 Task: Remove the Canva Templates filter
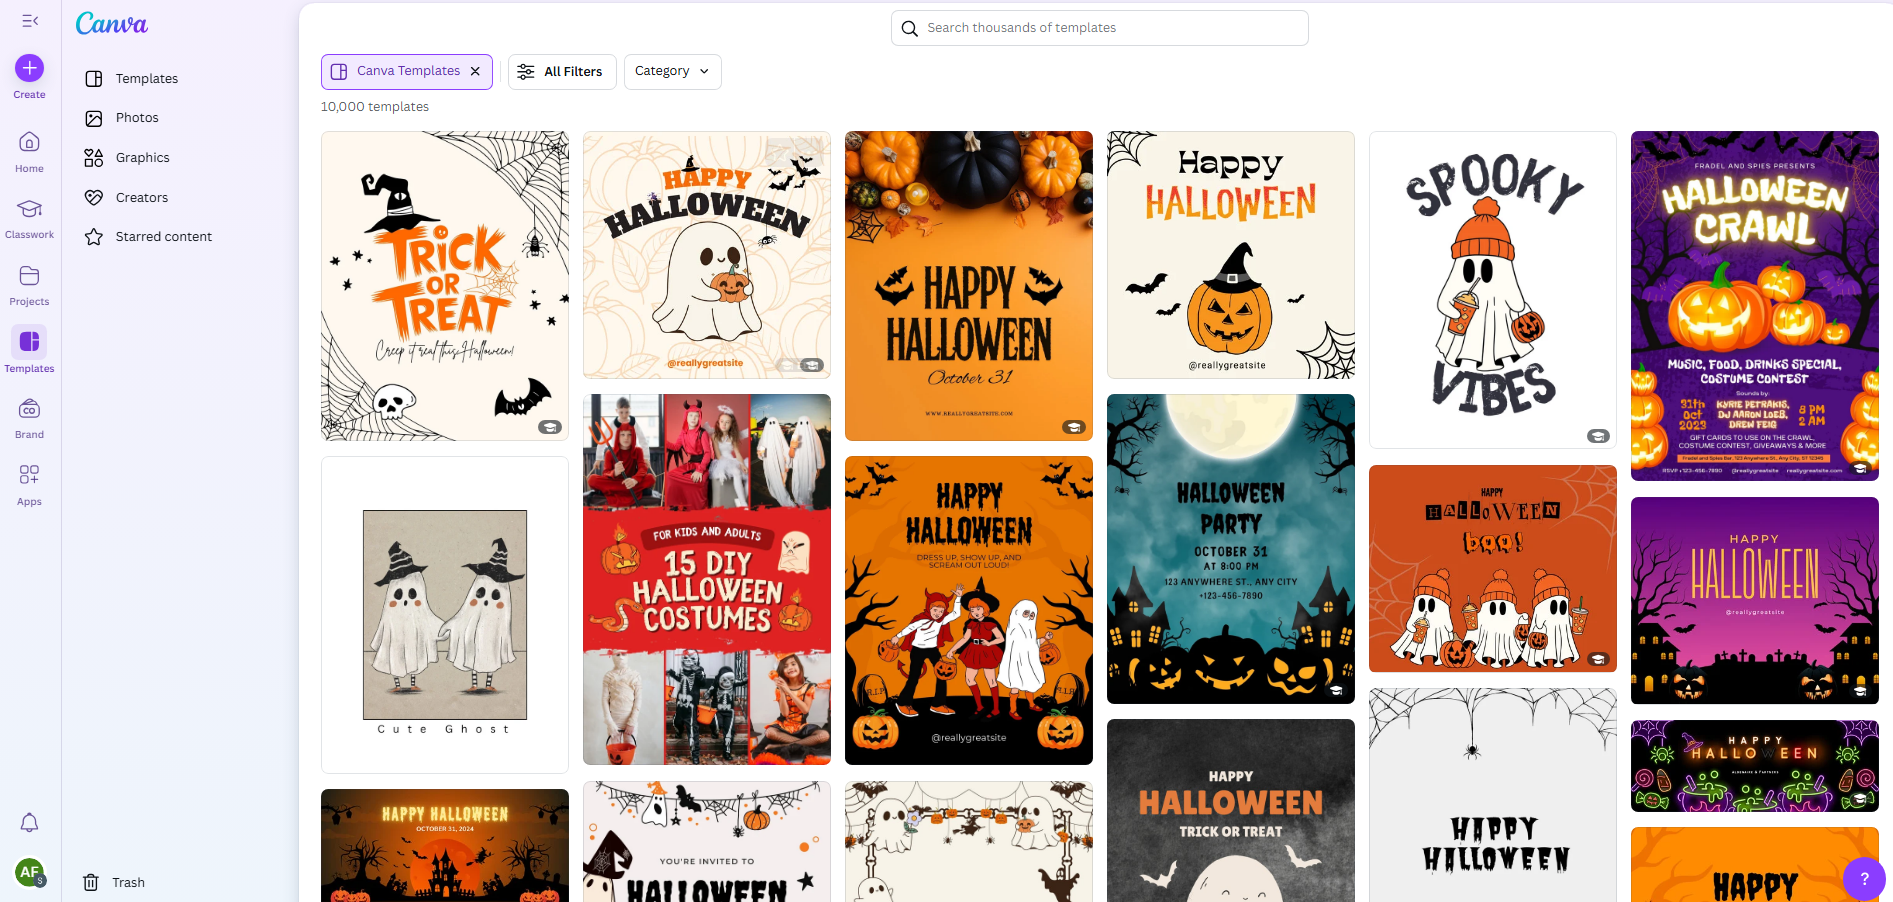(x=476, y=71)
